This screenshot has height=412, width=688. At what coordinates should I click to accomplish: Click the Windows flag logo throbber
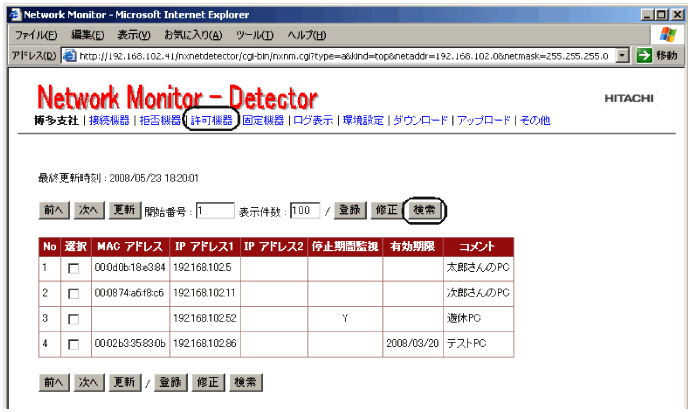[667, 34]
